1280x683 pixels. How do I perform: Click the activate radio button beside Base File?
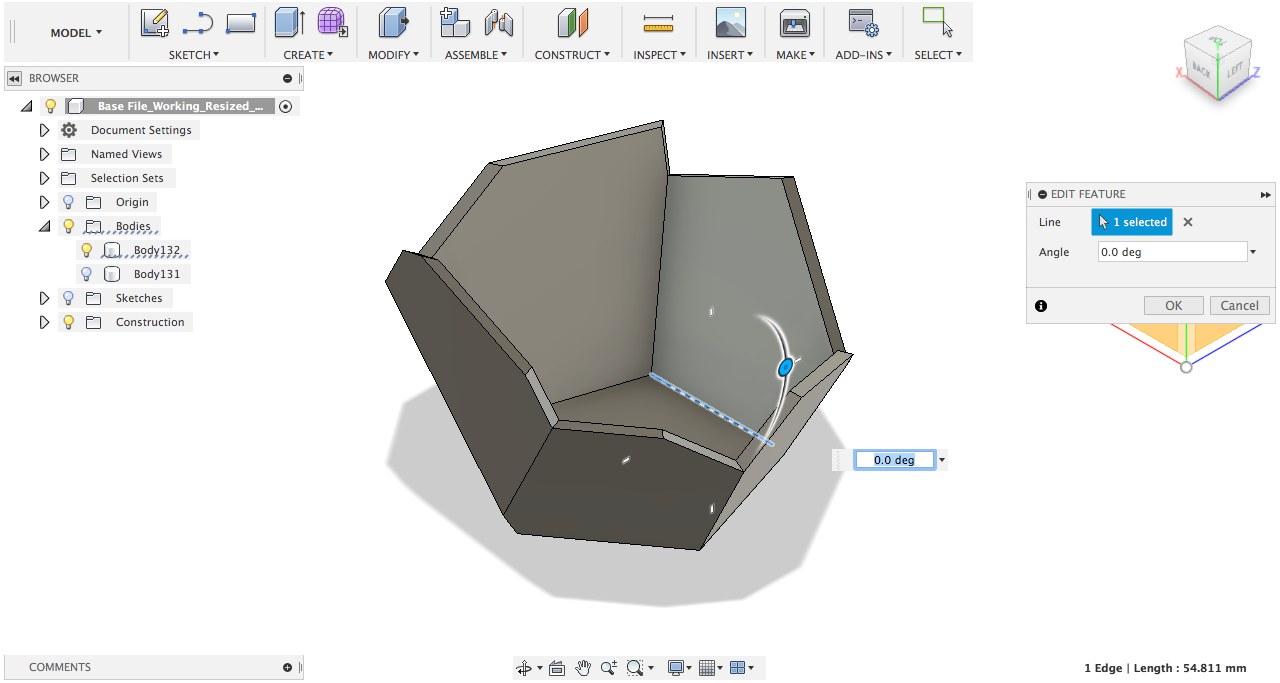point(286,106)
